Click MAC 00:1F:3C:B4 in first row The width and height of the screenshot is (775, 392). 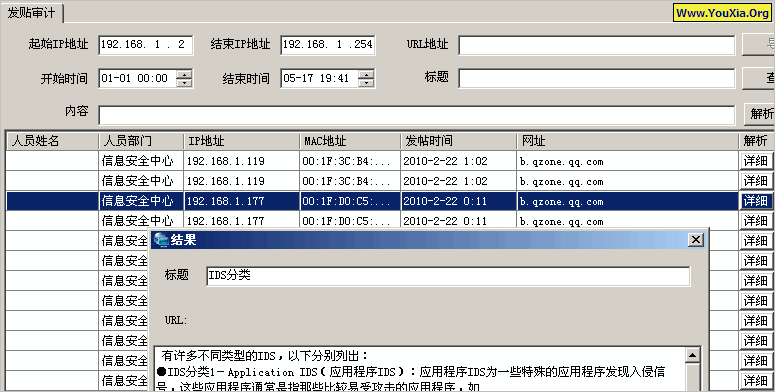(346, 161)
